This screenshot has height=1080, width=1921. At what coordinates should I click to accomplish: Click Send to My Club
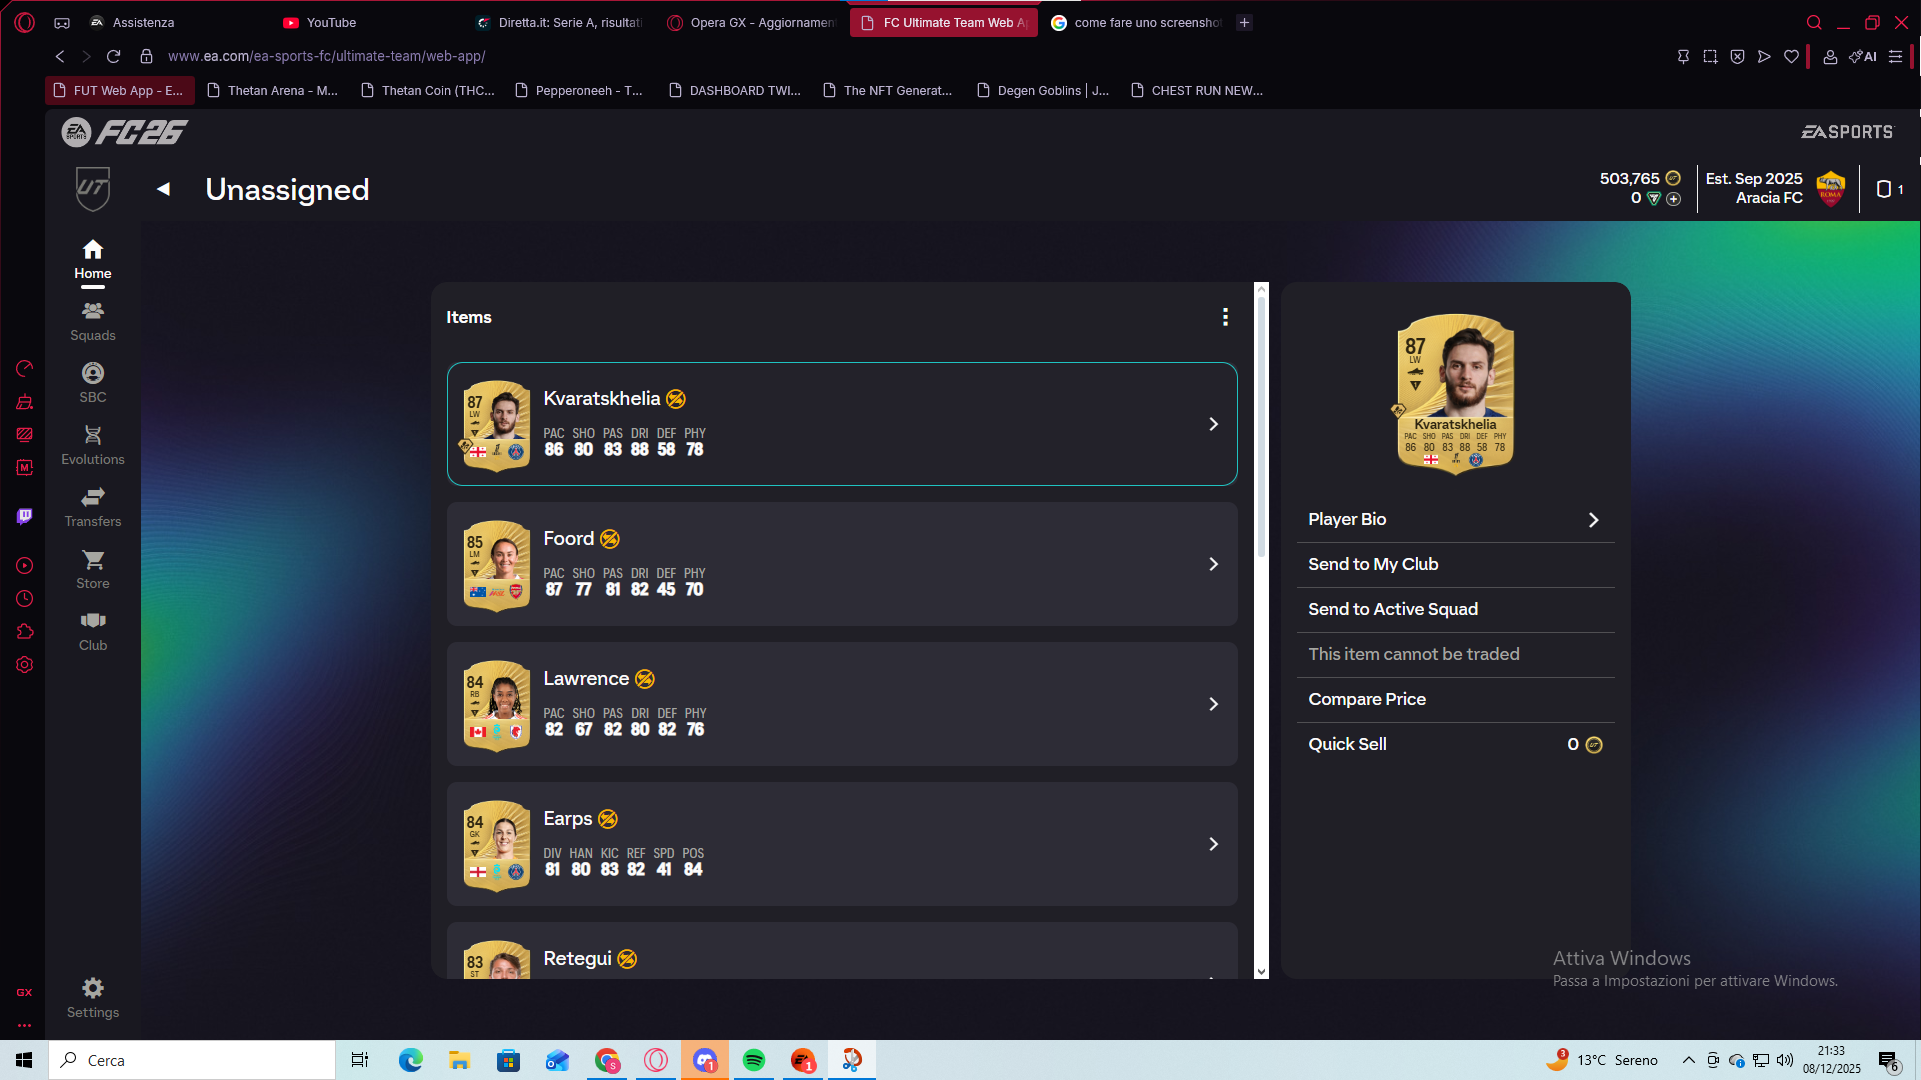(x=1372, y=564)
